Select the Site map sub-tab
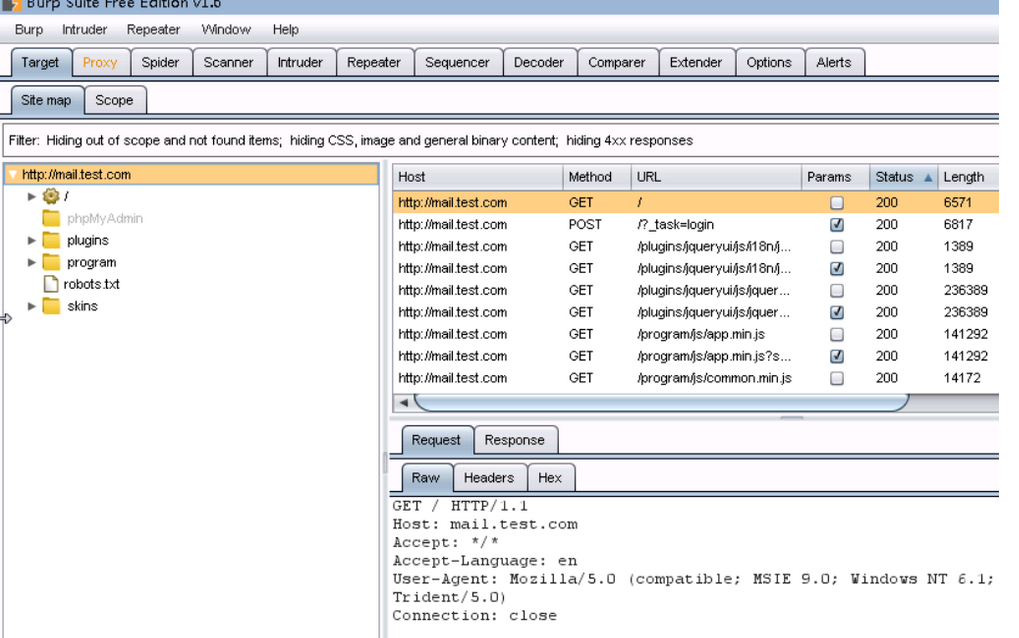Viewport: 1019px width, 638px height. [46, 100]
